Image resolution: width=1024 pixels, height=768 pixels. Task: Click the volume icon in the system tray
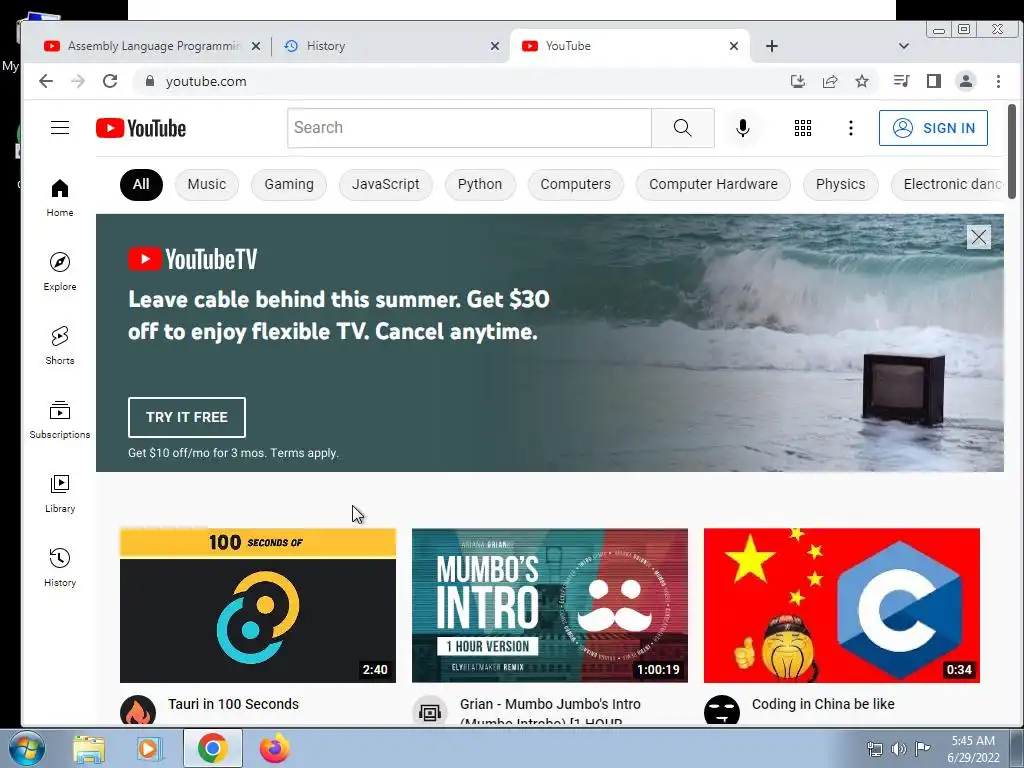click(899, 749)
